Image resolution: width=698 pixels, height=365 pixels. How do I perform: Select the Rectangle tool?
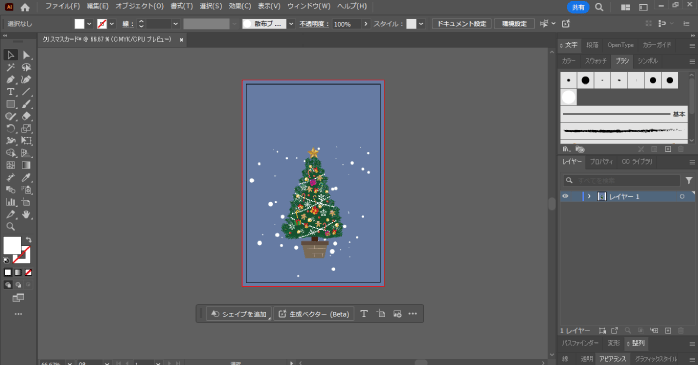11,104
